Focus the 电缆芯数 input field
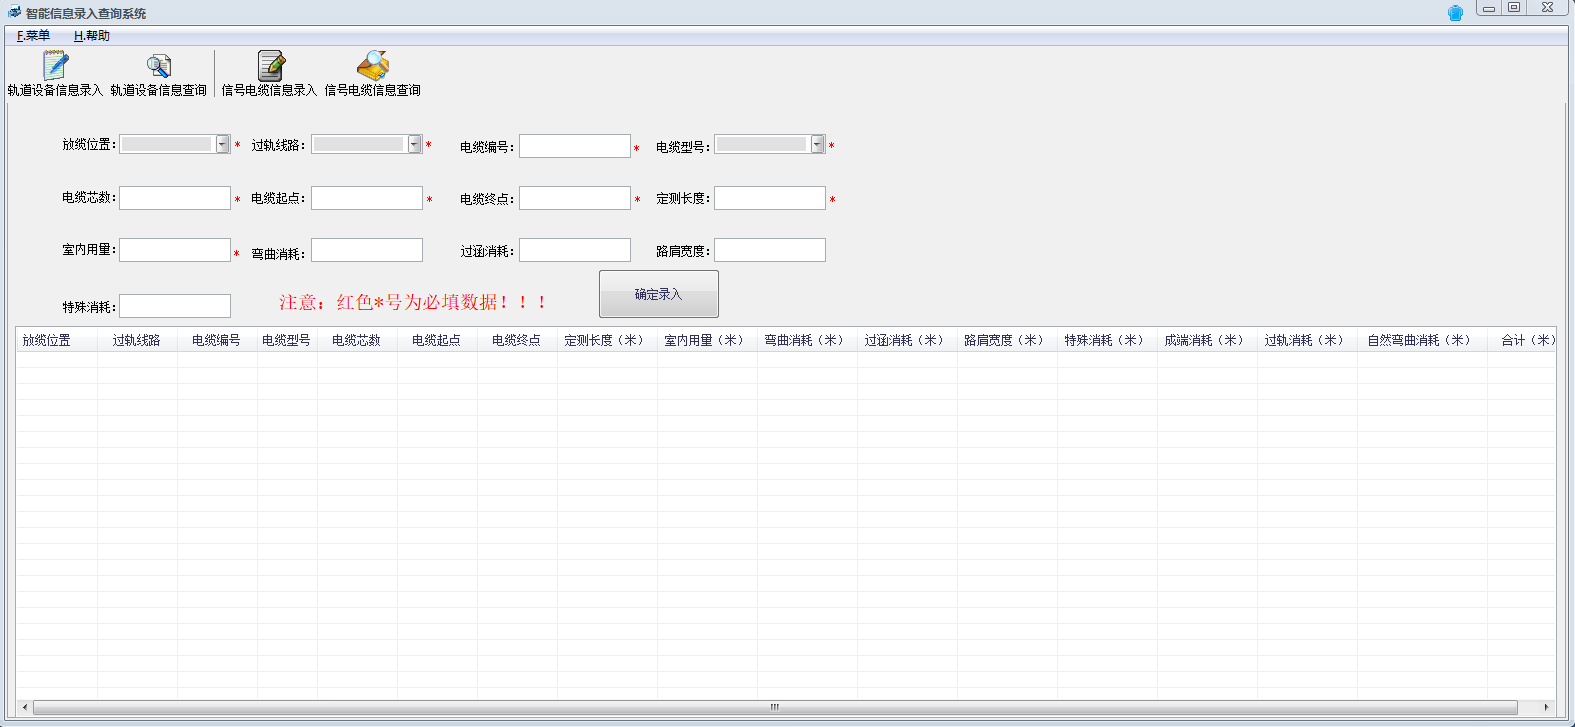 click(x=175, y=198)
